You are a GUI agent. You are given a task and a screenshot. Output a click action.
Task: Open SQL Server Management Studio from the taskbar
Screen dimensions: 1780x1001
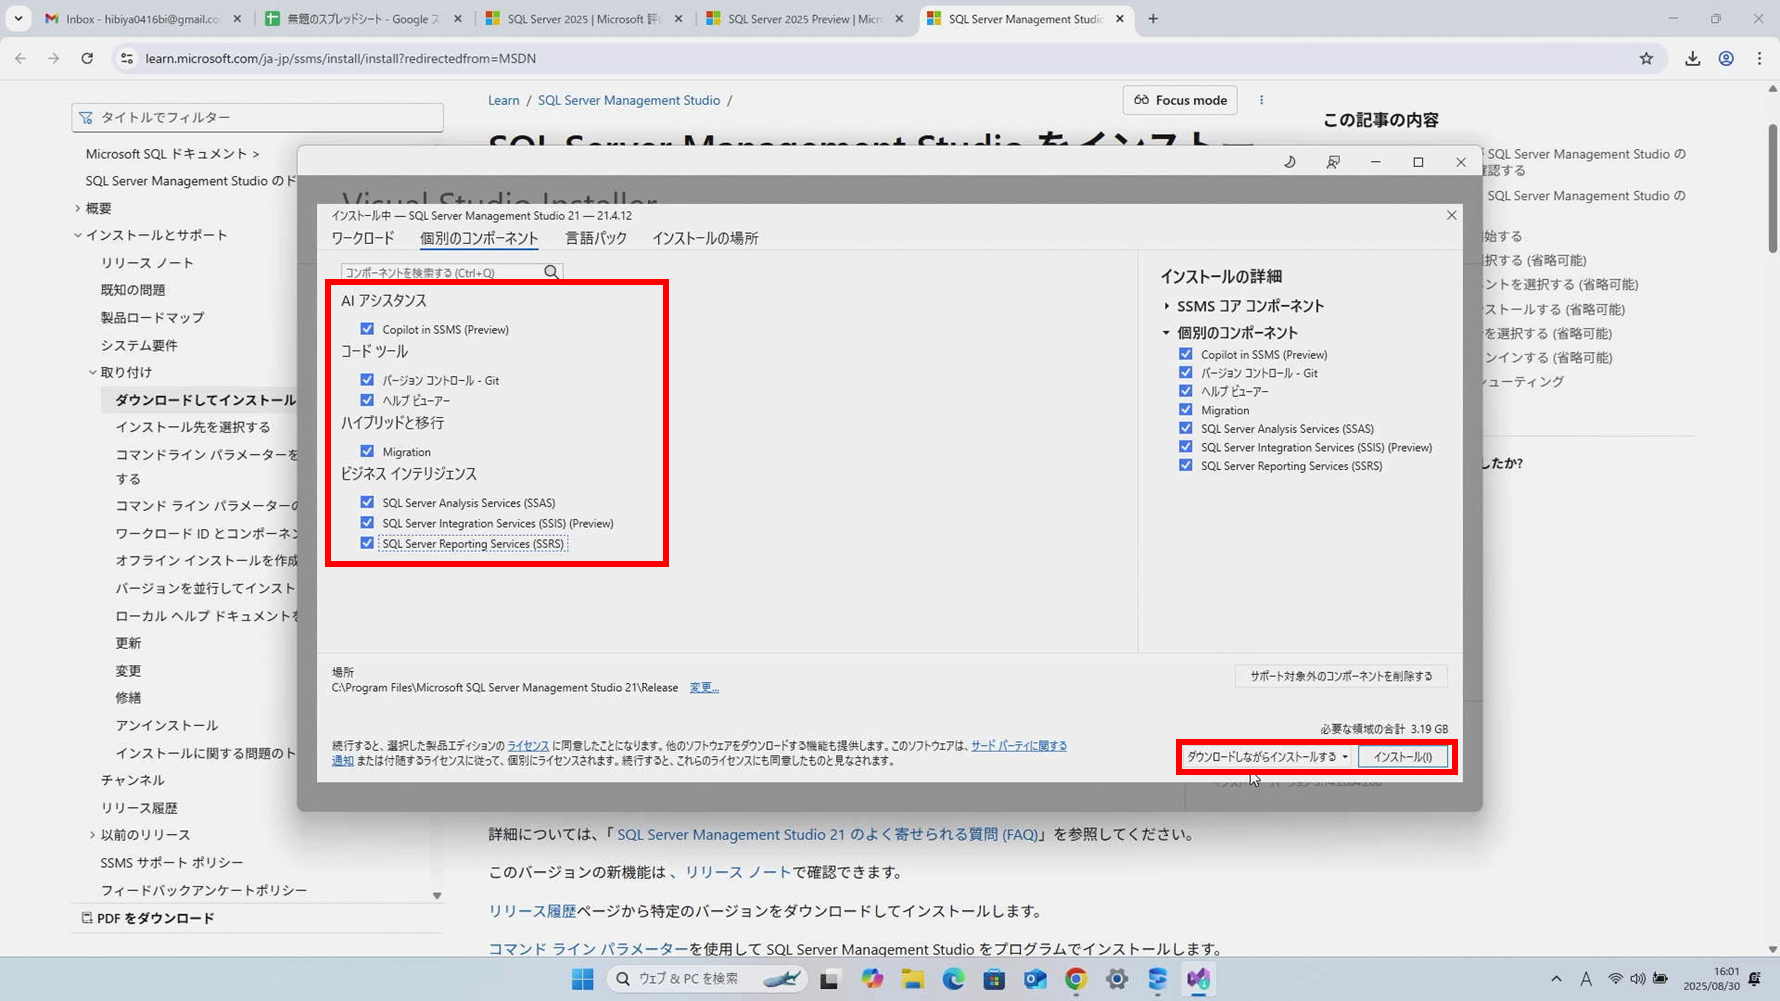point(1157,979)
